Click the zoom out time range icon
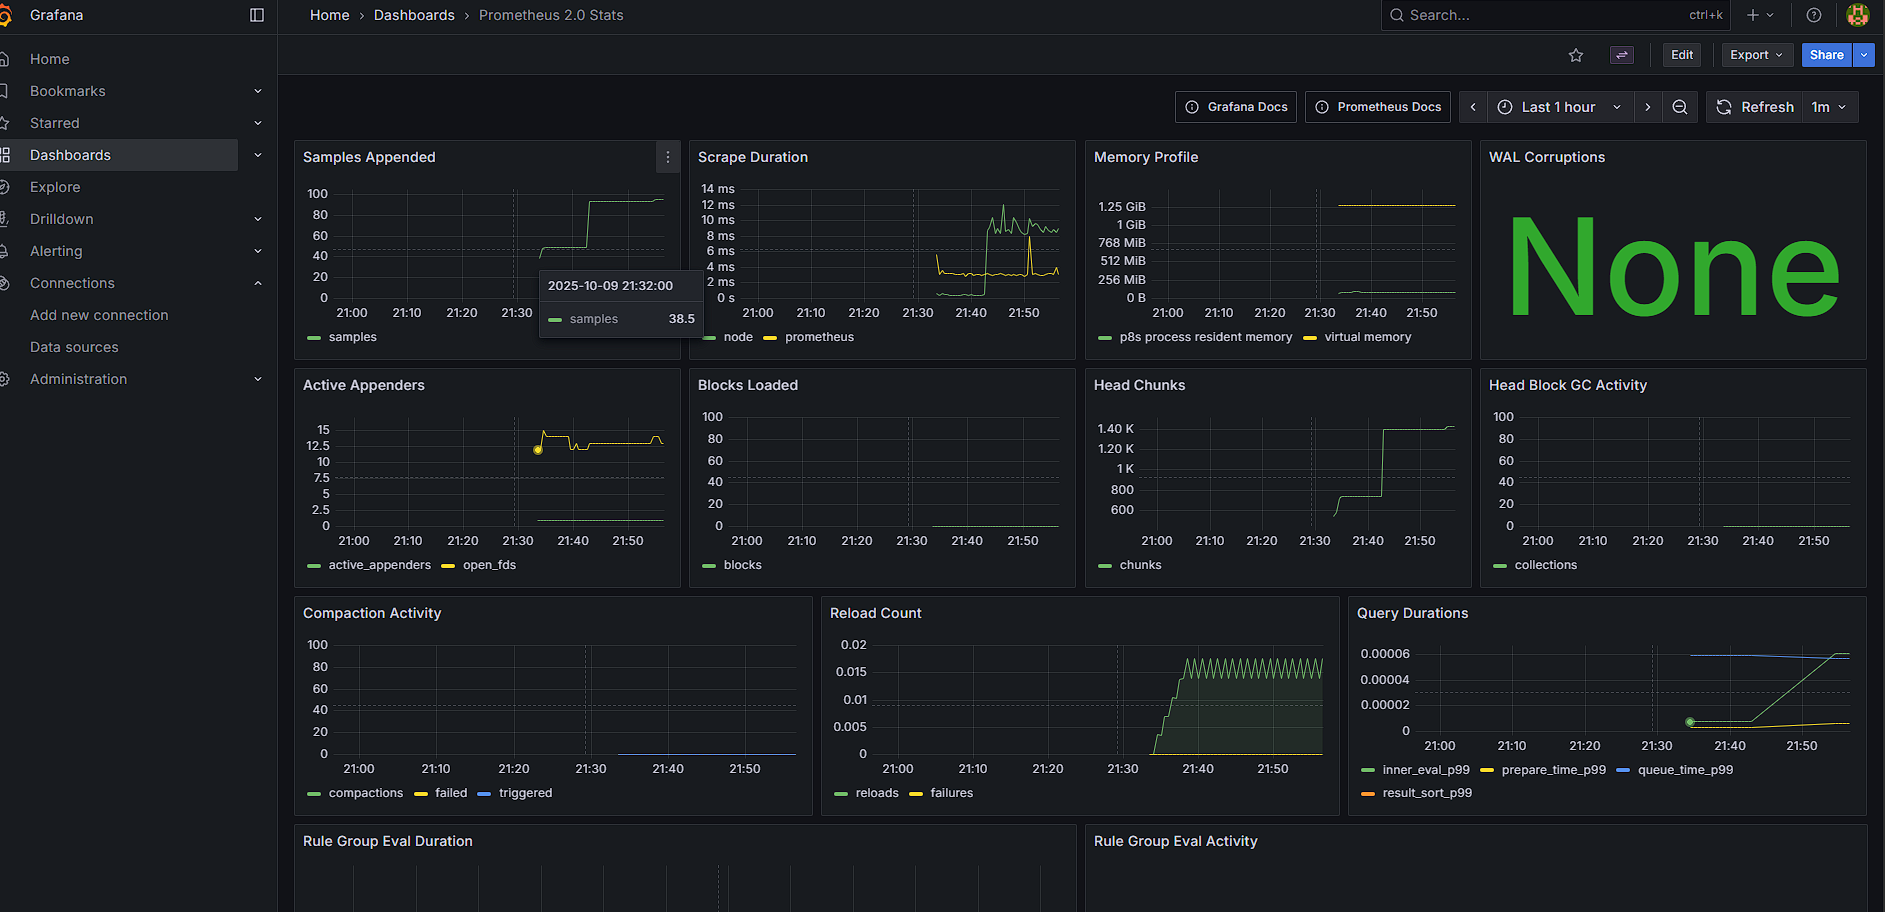The height and width of the screenshot is (912, 1885). [x=1680, y=107]
